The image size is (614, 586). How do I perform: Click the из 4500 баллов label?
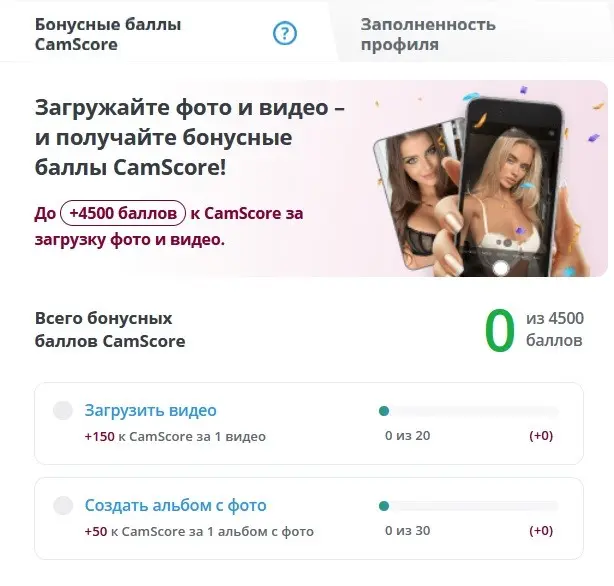tap(555, 329)
